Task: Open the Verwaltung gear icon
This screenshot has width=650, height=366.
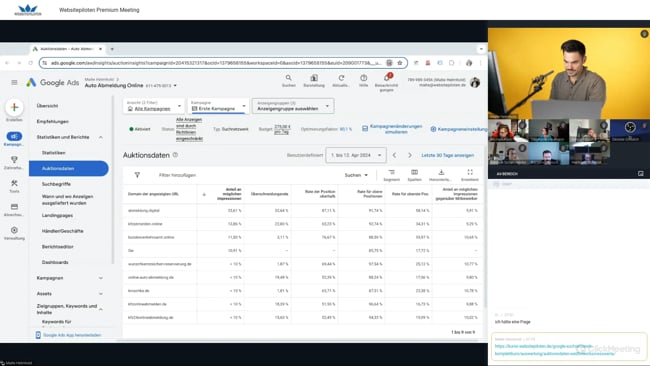Action: pos(14,230)
